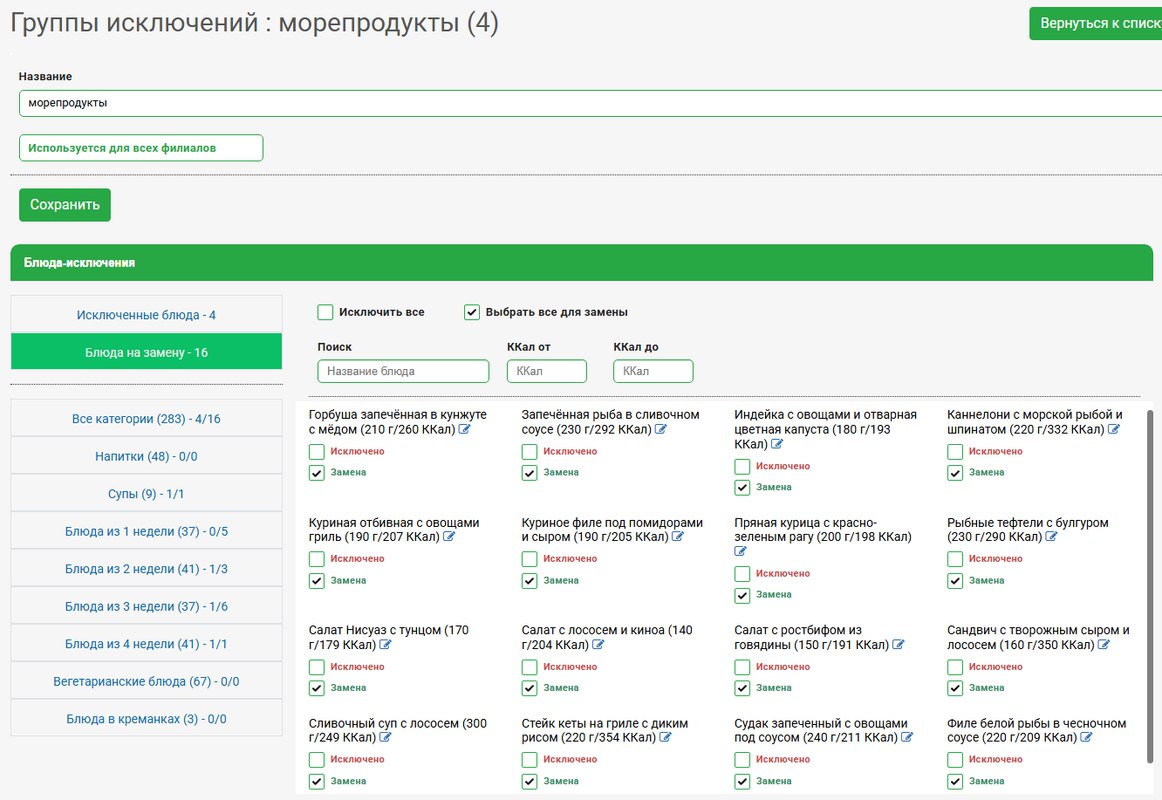Screen dimensions: 1162x800
Task: Open editor for Салат Нисуаз с тунцом
Action: [x=385, y=645]
